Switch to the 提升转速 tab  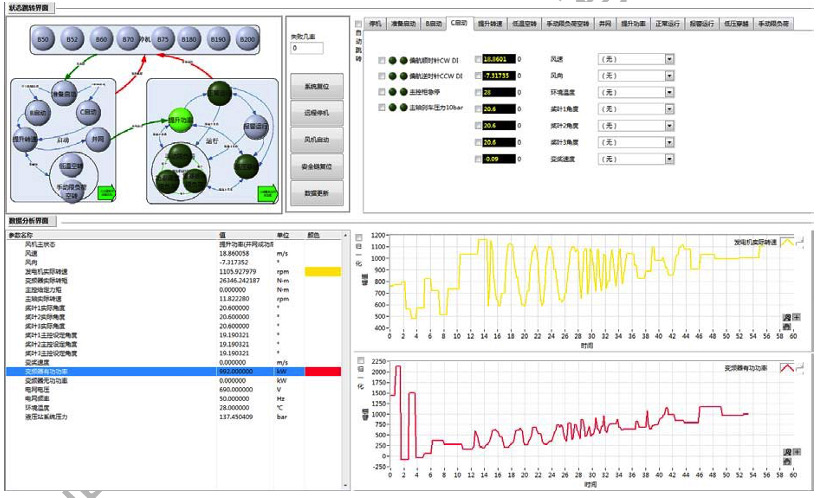point(491,22)
